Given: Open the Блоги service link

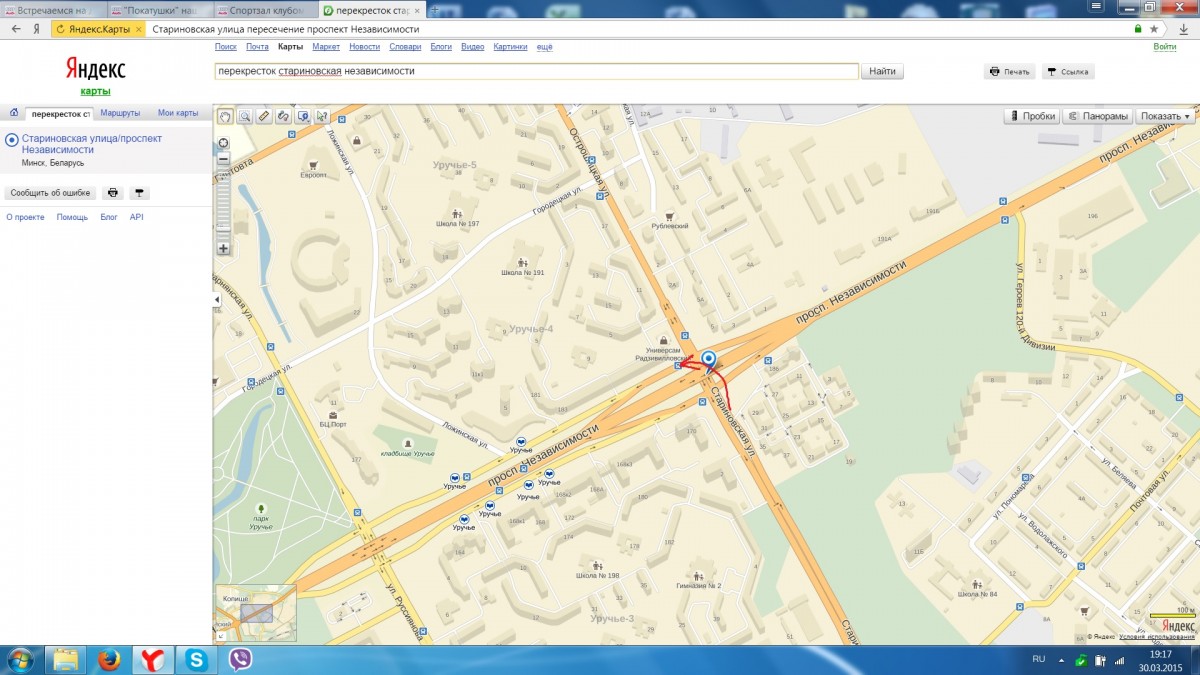Looking at the screenshot, I should [x=441, y=47].
